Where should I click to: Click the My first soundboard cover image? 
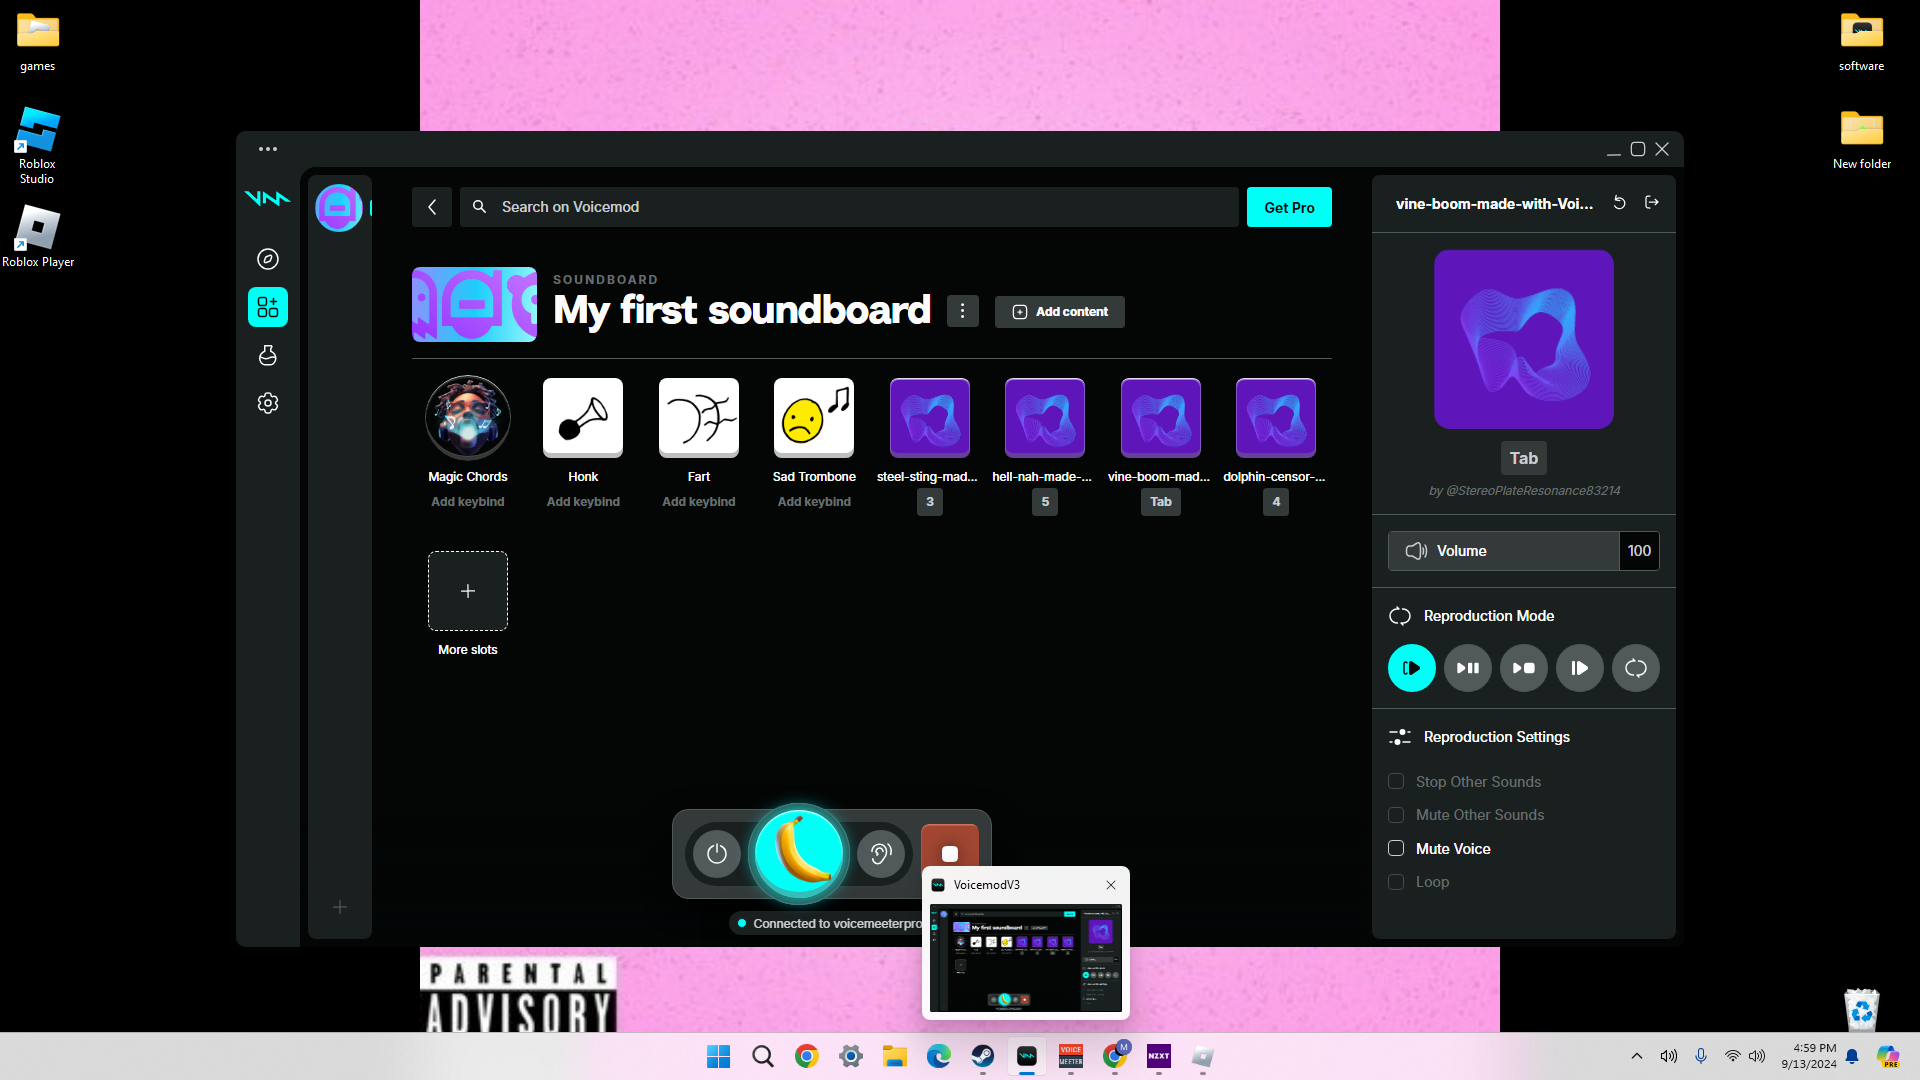(x=474, y=304)
